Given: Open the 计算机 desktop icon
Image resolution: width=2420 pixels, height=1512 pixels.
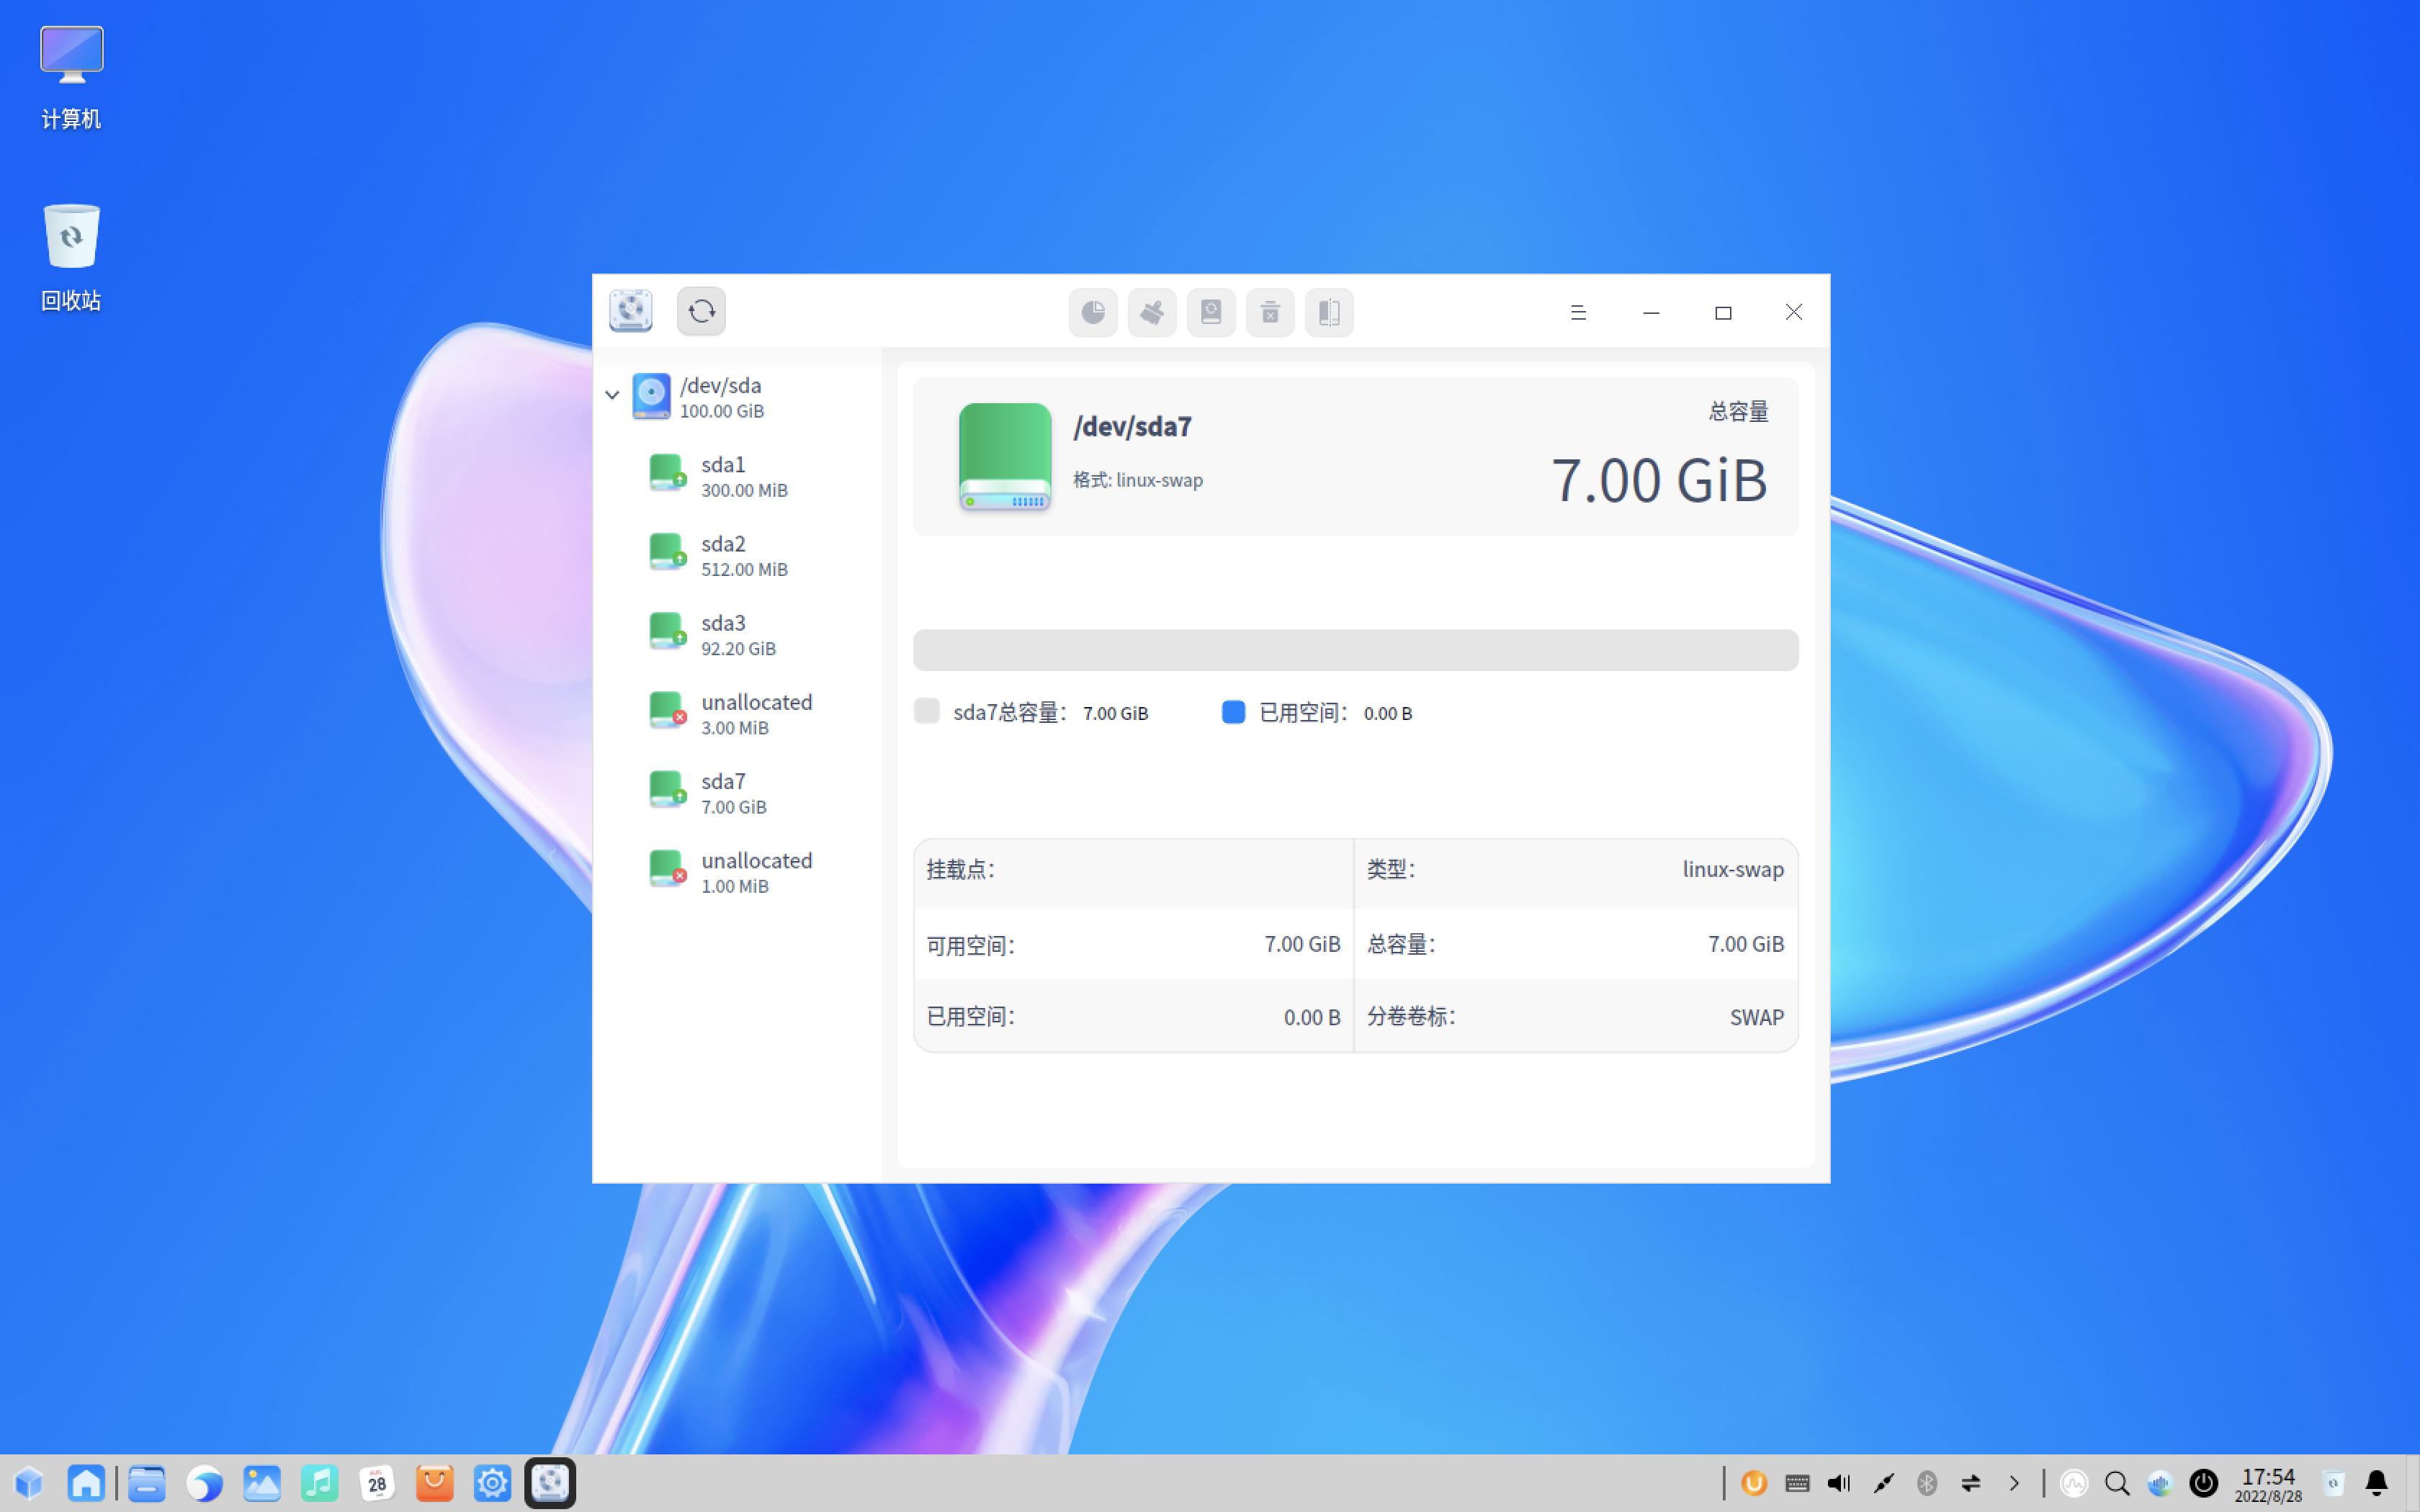Looking at the screenshot, I should 71,78.
